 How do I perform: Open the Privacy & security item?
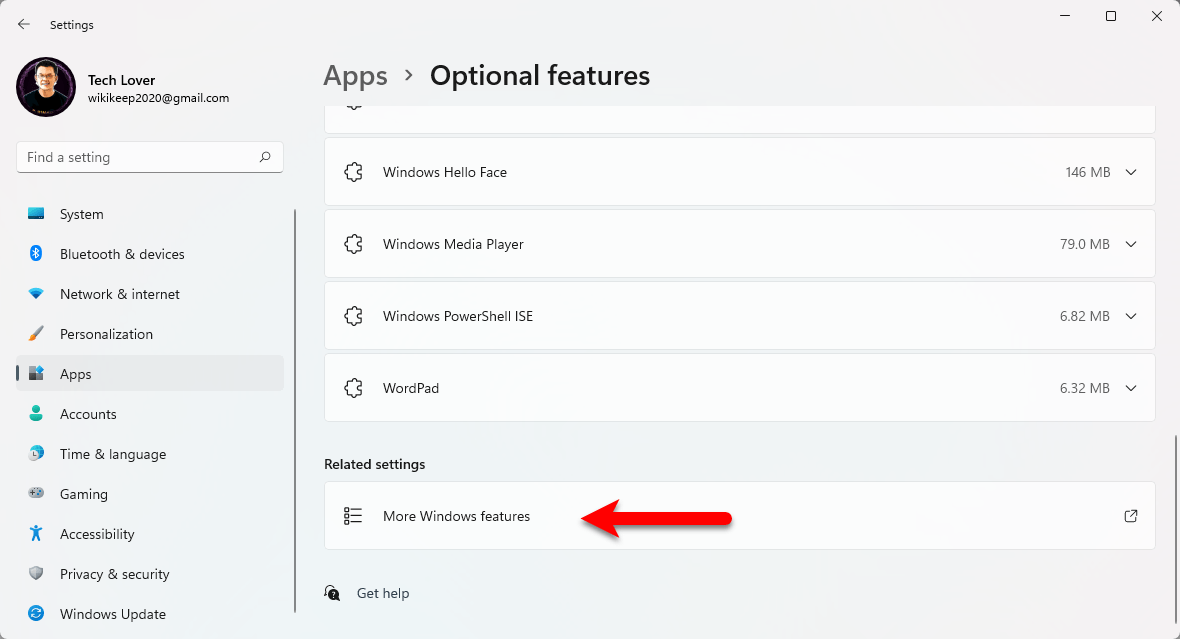point(150,574)
